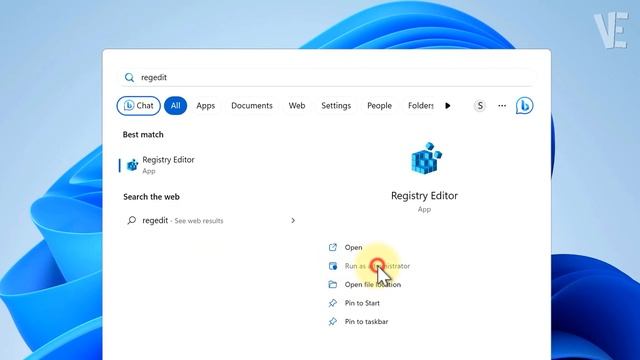Click the pin icon next to Pin to taskbar
The height and width of the screenshot is (360, 640).
333,322
